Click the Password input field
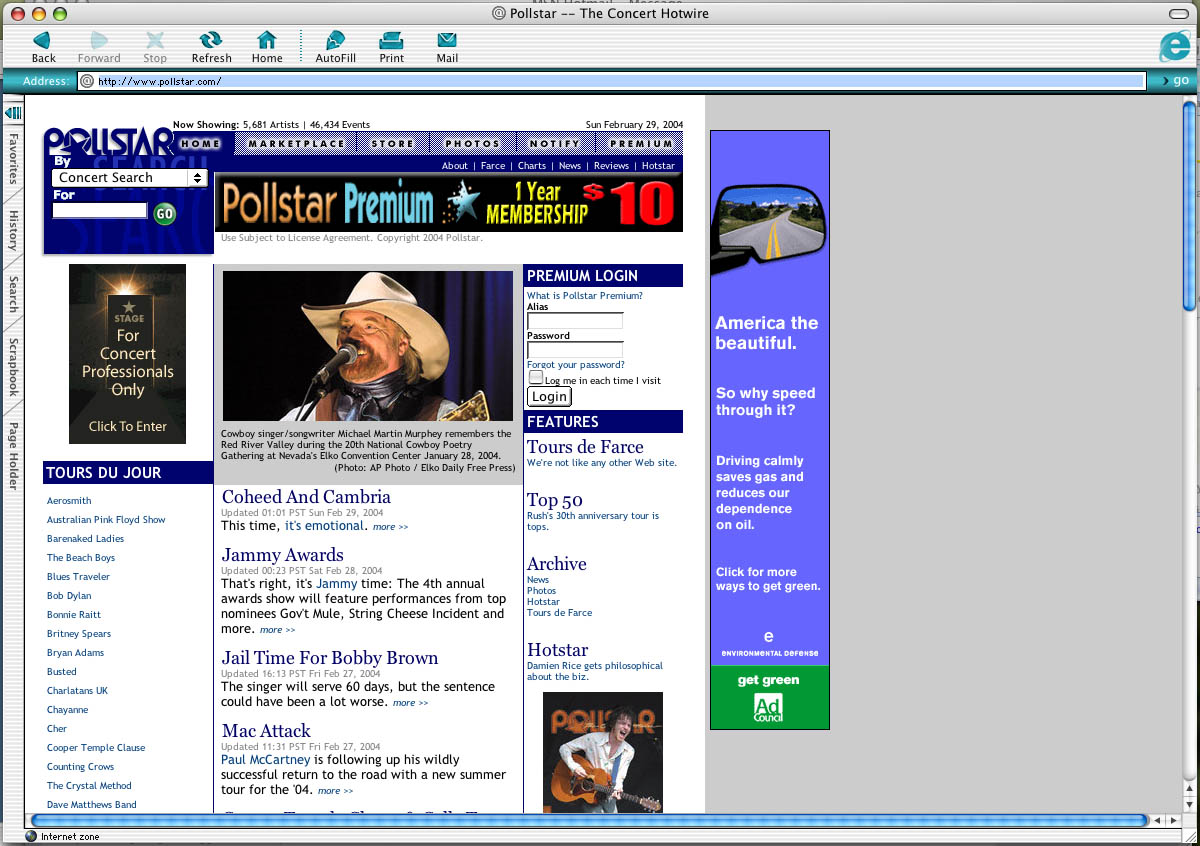Image resolution: width=1200 pixels, height=846 pixels. point(575,350)
